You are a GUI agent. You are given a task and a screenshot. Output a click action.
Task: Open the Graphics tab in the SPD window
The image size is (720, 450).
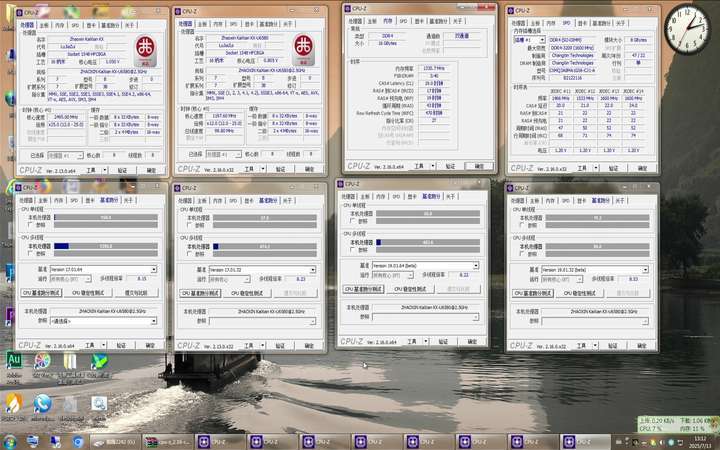(x=582, y=22)
